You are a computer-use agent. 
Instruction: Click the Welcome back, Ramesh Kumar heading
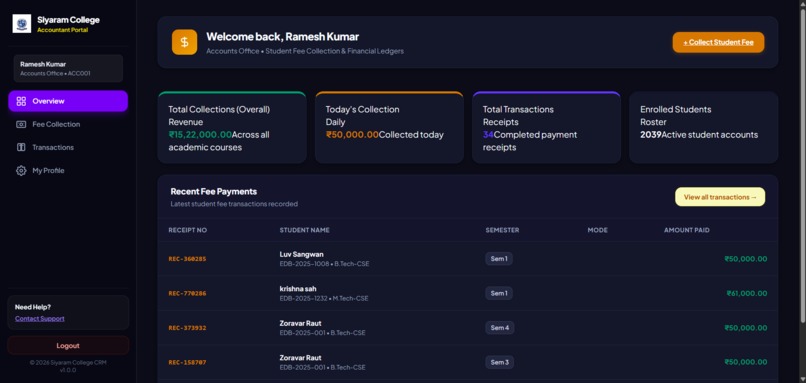(x=283, y=37)
